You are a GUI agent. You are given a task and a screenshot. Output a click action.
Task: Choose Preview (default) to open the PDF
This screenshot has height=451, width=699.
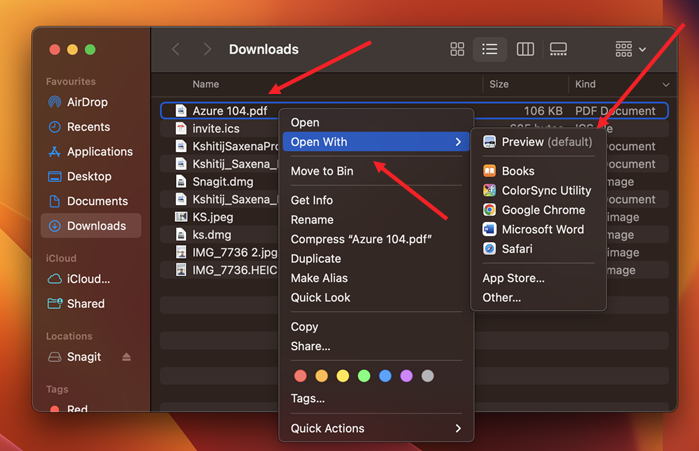(x=538, y=142)
